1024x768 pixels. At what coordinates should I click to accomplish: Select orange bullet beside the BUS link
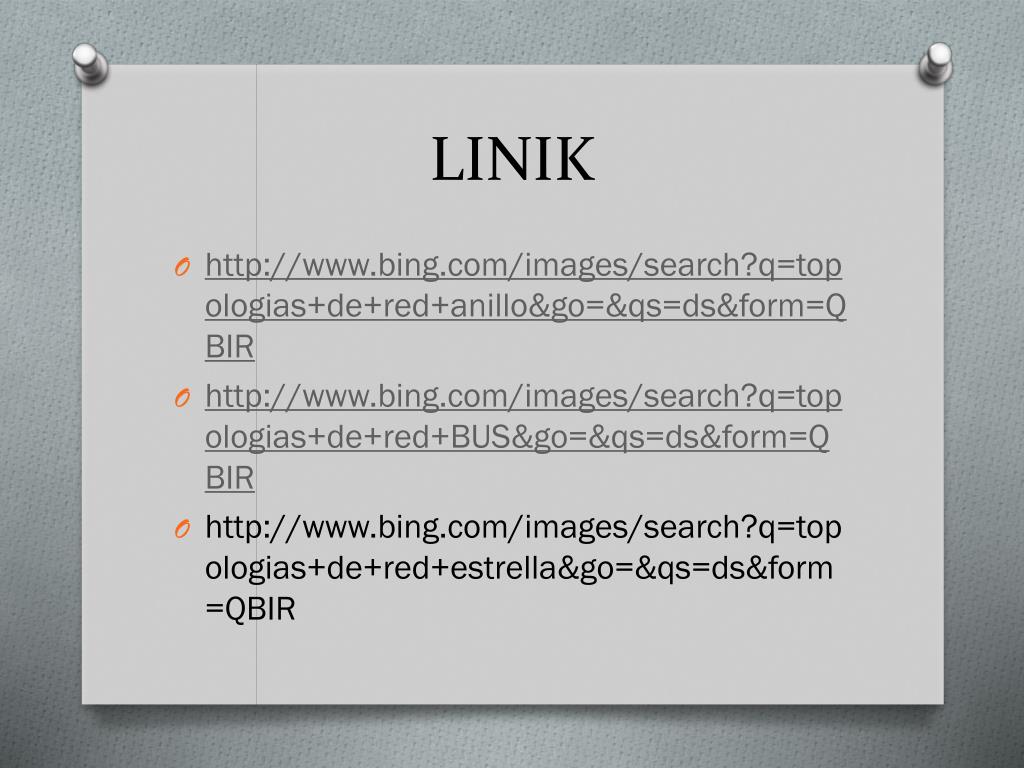pos(182,397)
